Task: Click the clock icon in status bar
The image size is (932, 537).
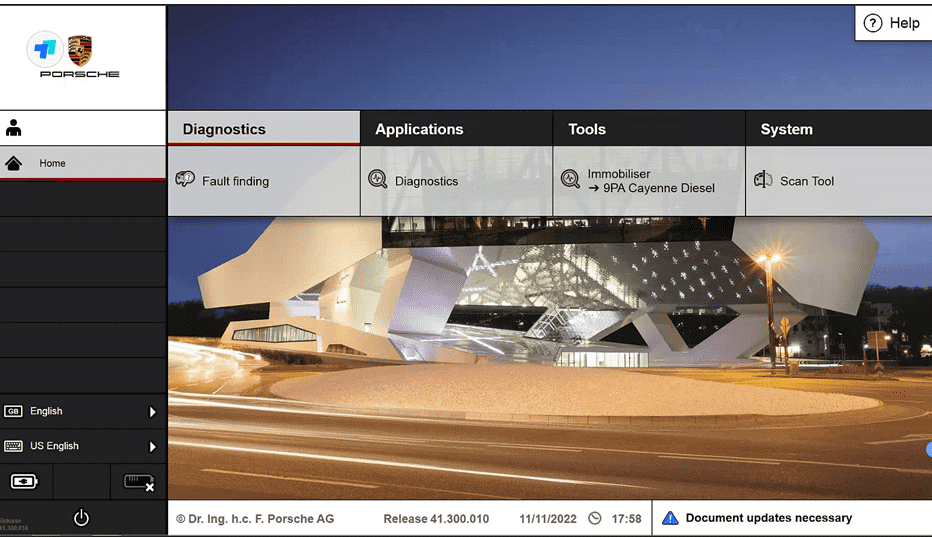Action: (x=595, y=518)
